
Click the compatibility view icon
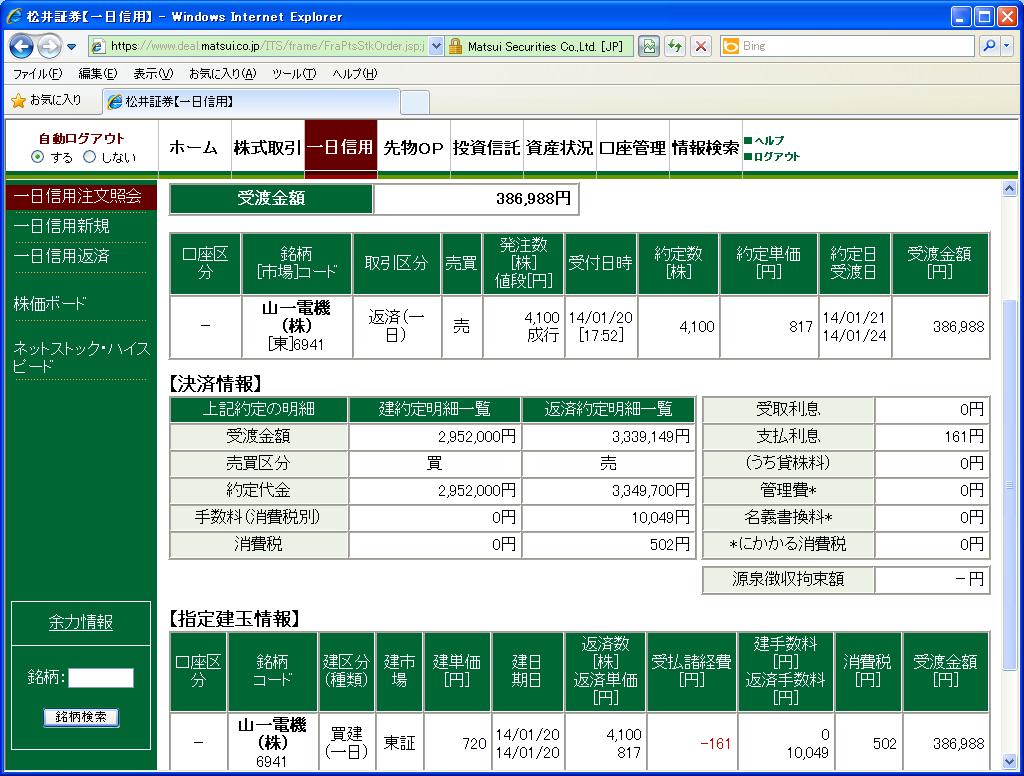pyautogui.click(x=649, y=46)
